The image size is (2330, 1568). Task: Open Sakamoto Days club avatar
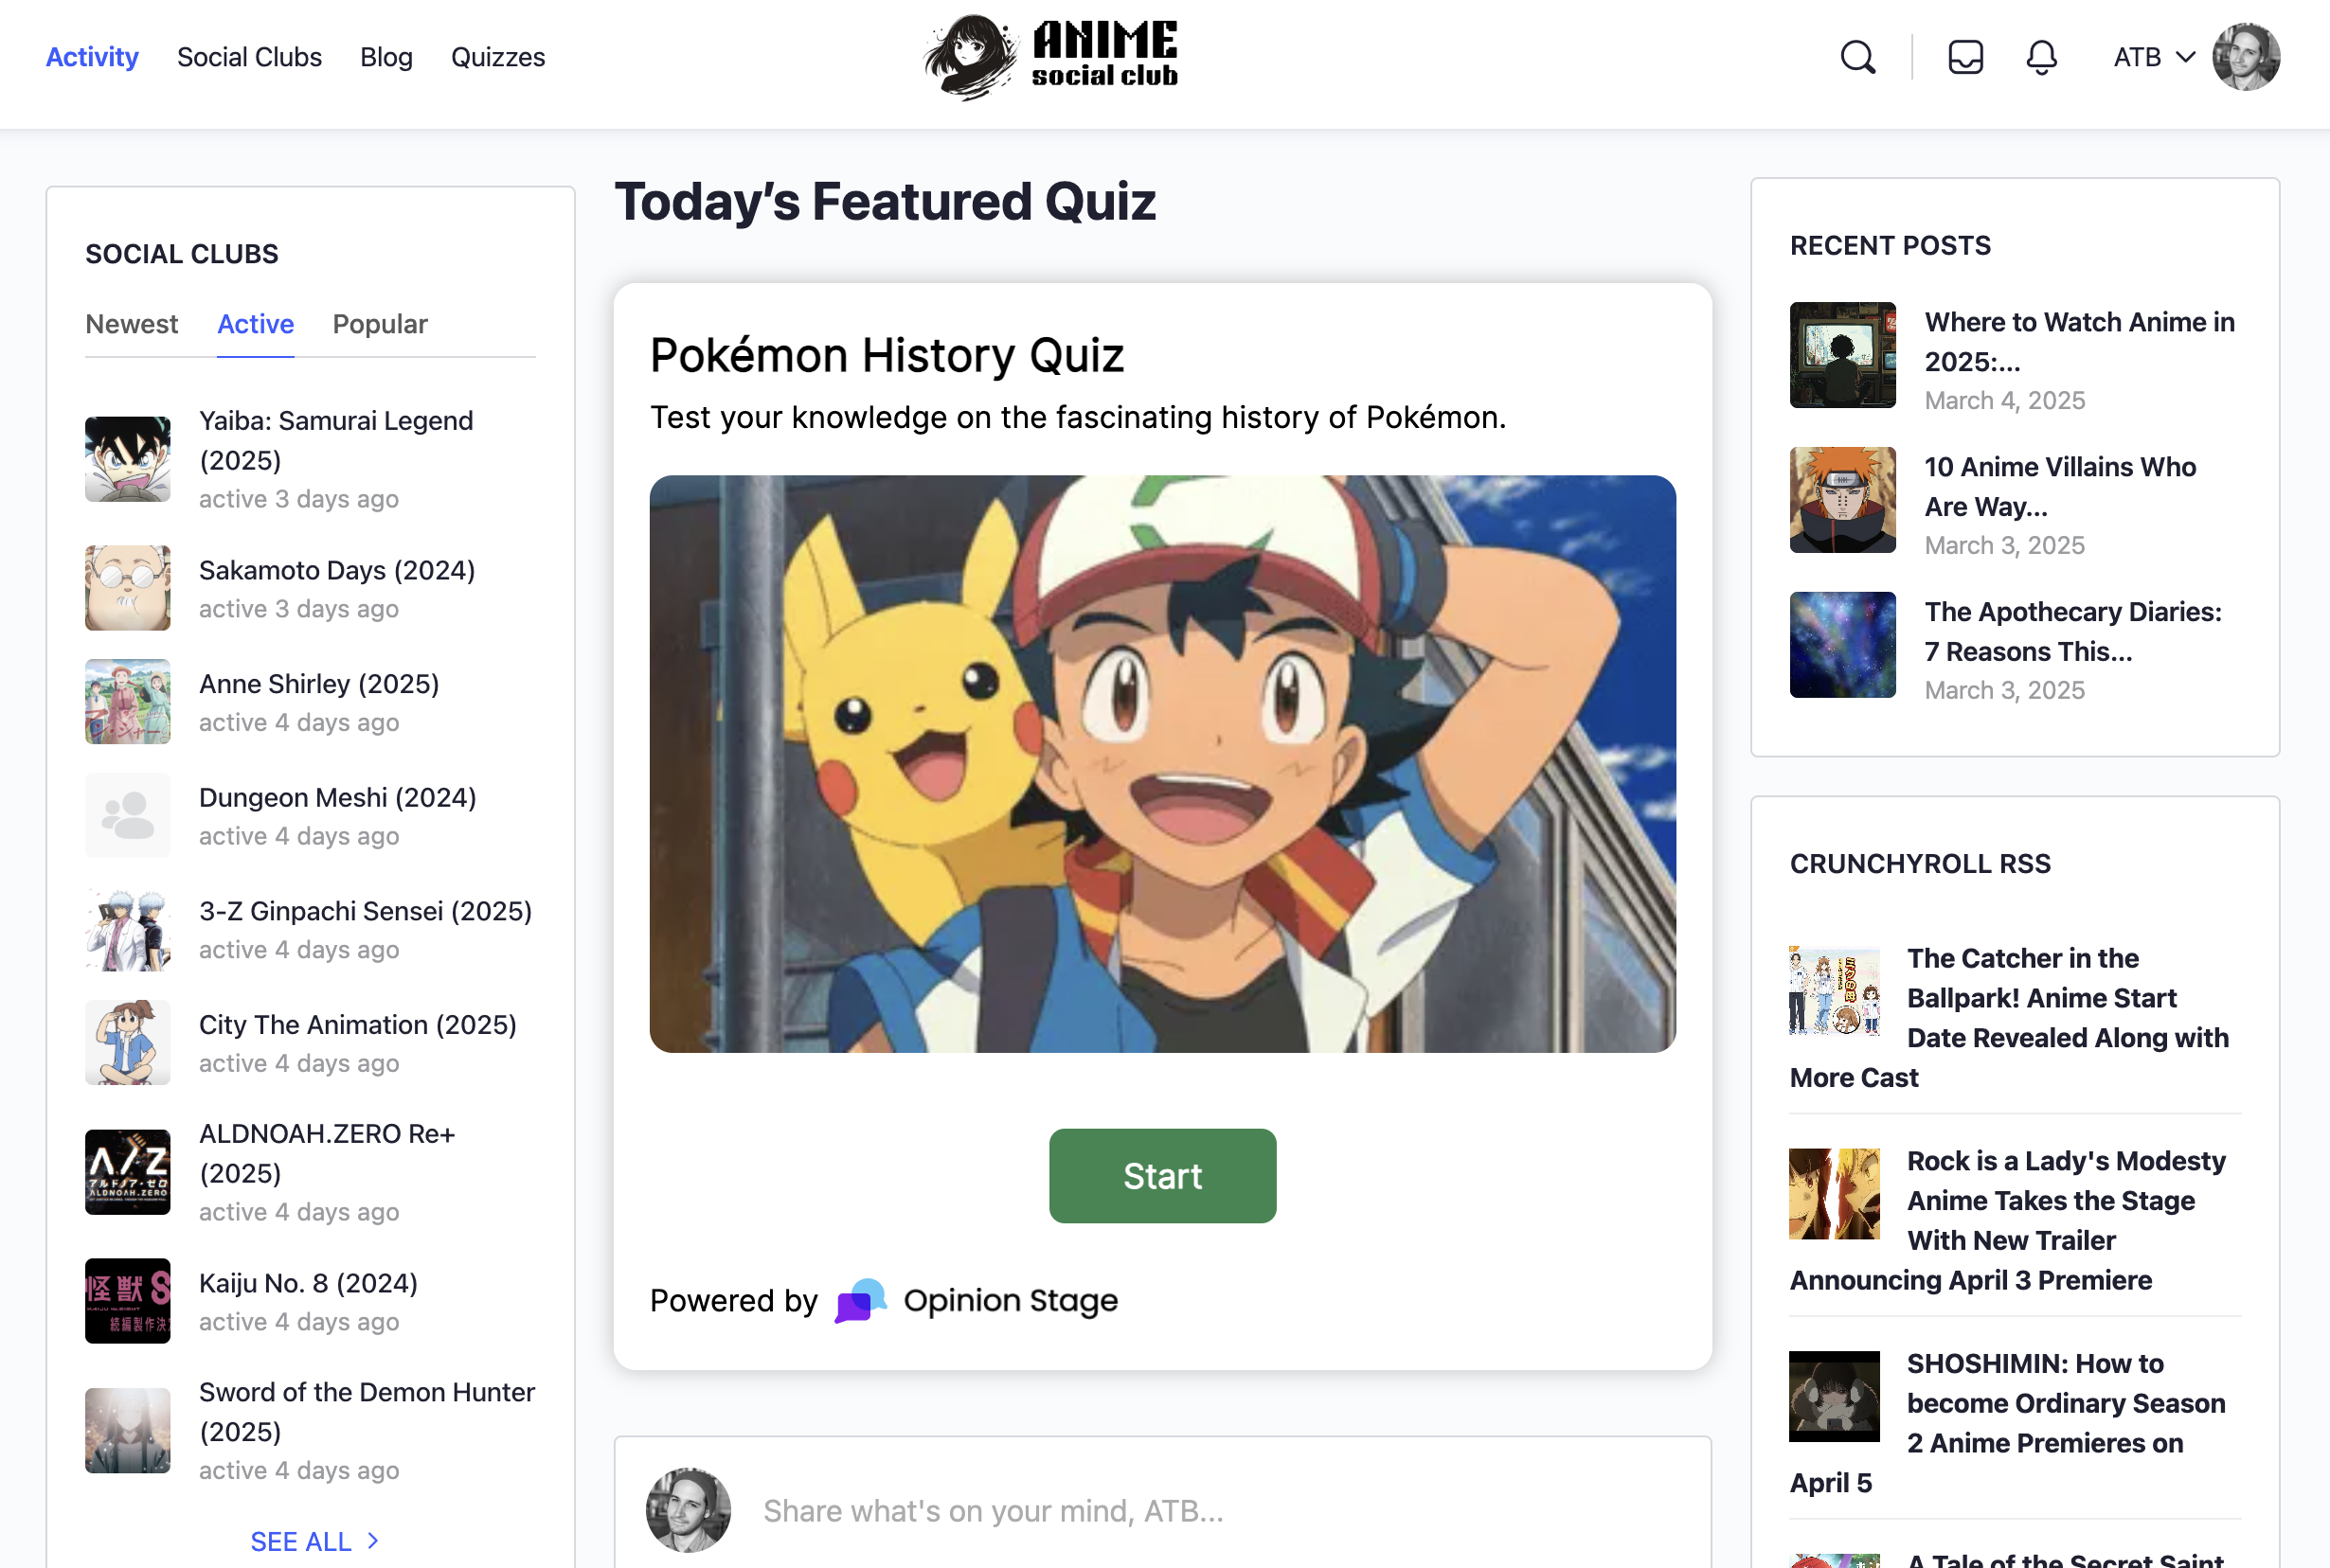[x=128, y=588]
